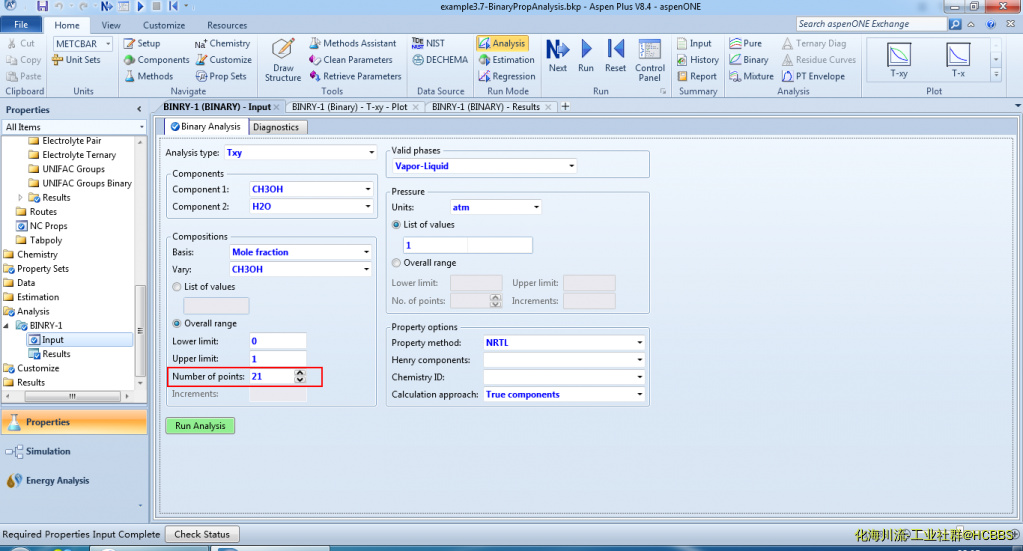
Task: Click Reset in the Run group
Action: tap(615, 55)
